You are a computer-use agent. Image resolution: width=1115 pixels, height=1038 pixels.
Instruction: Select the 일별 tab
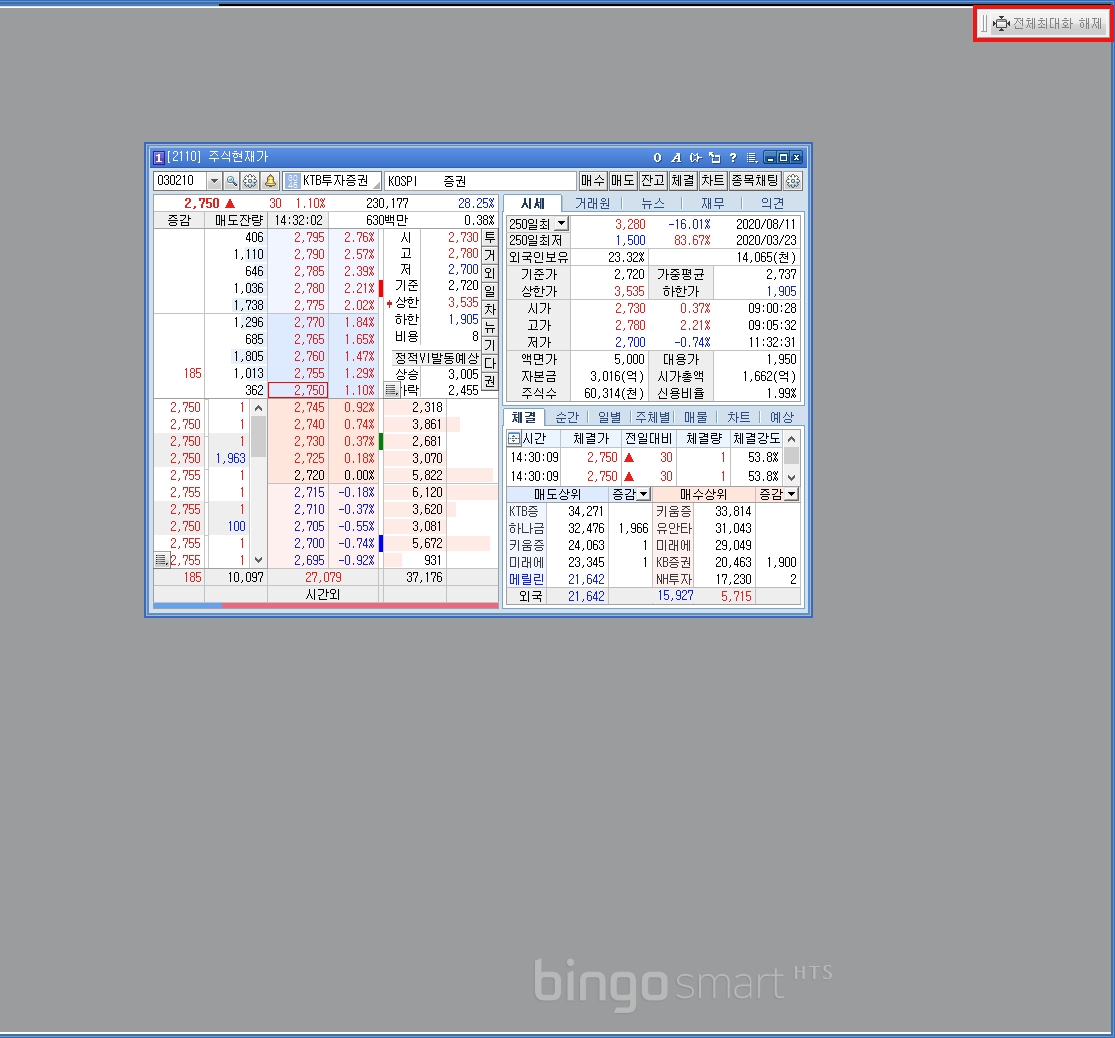609,417
